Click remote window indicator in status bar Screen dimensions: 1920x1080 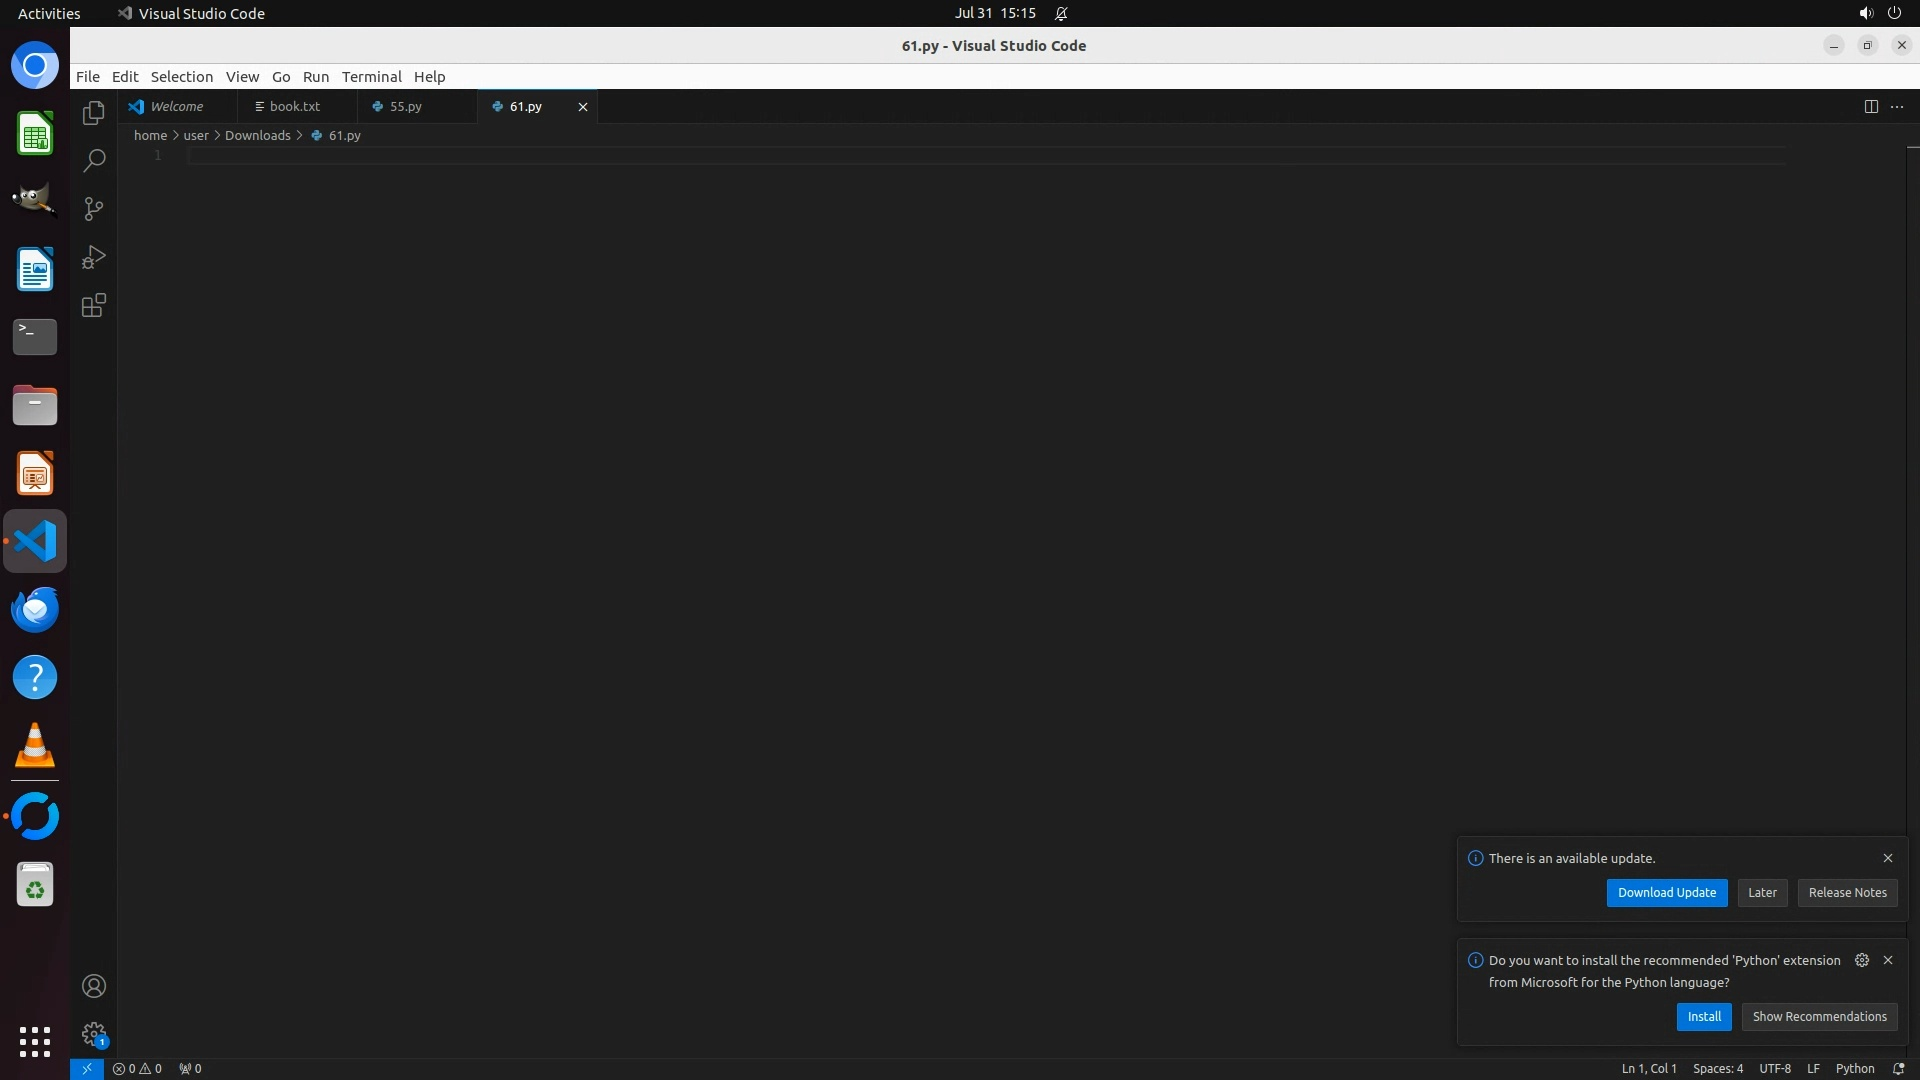[x=87, y=1068]
